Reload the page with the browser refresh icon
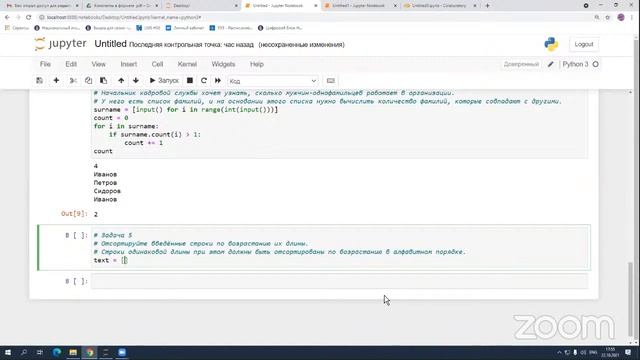This screenshot has height=360, width=640. 28,17
